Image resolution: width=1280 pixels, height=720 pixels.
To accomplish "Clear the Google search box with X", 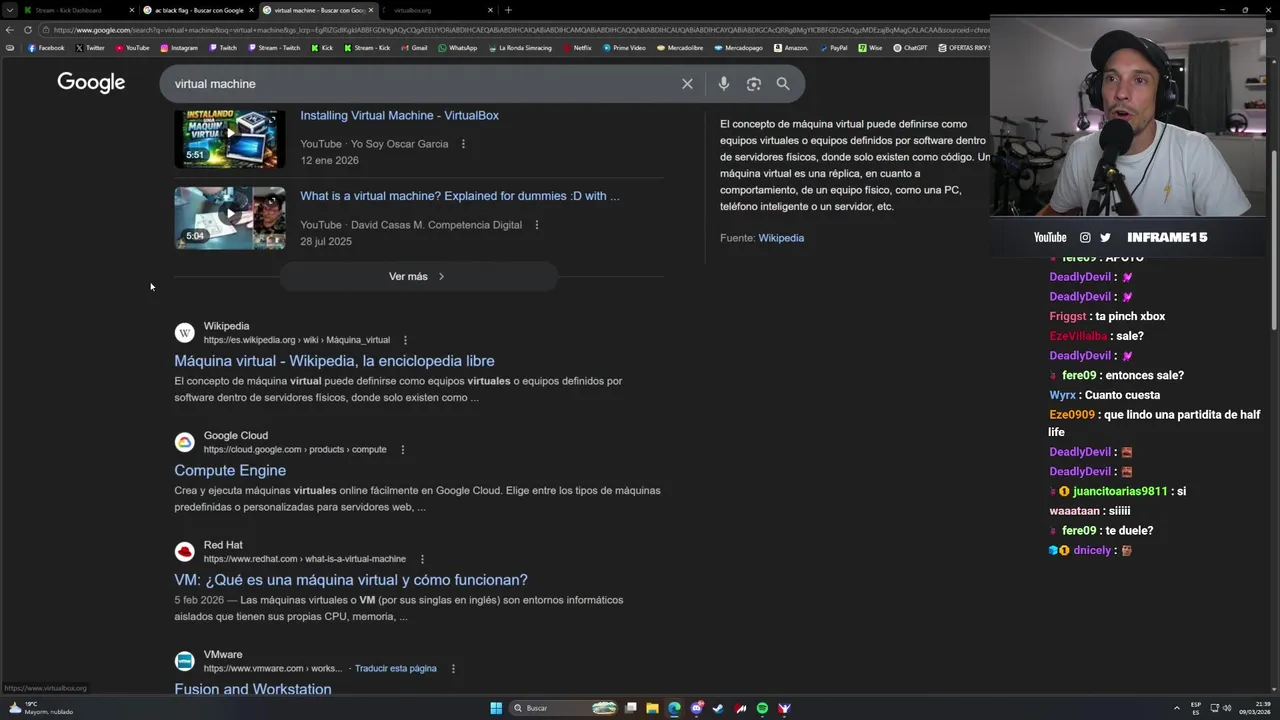I will tap(687, 84).
